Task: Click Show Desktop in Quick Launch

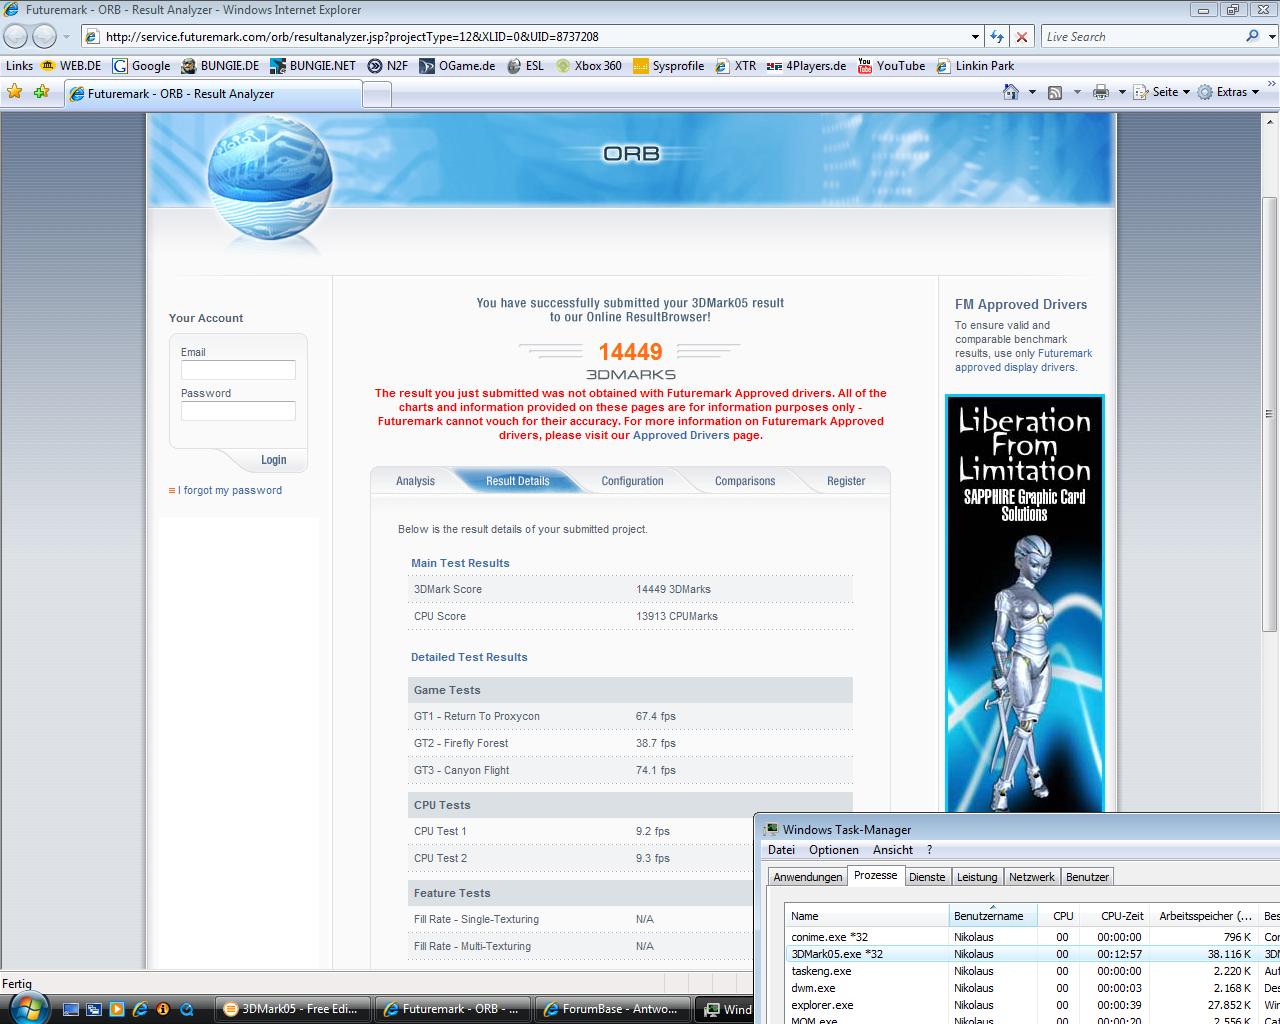Action: click(70, 1009)
